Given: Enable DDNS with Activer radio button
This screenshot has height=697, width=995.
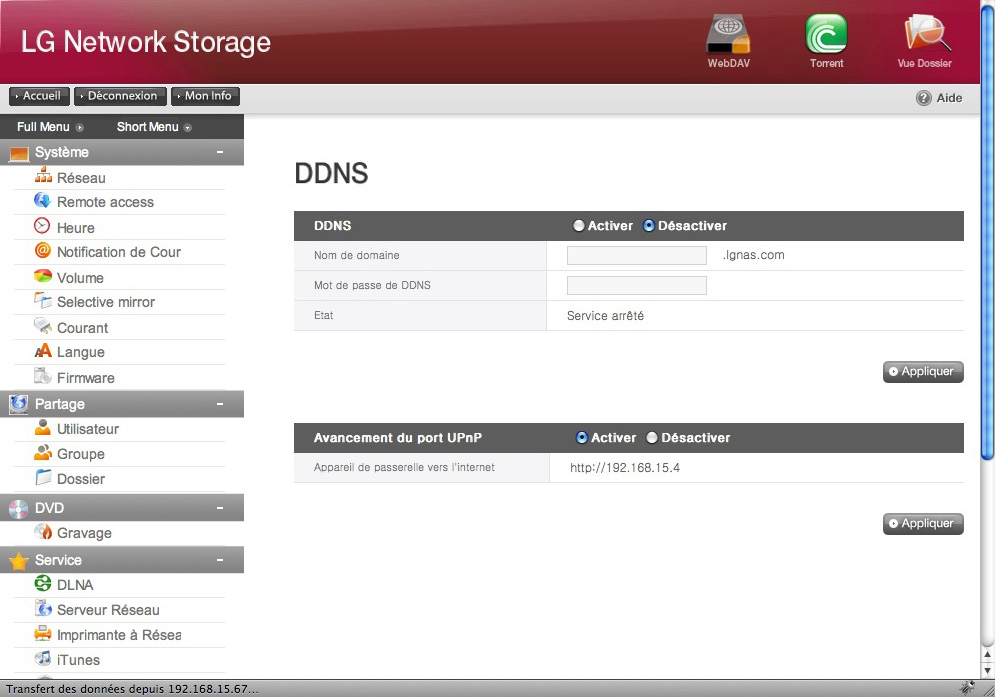Looking at the screenshot, I should pyautogui.click(x=578, y=226).
